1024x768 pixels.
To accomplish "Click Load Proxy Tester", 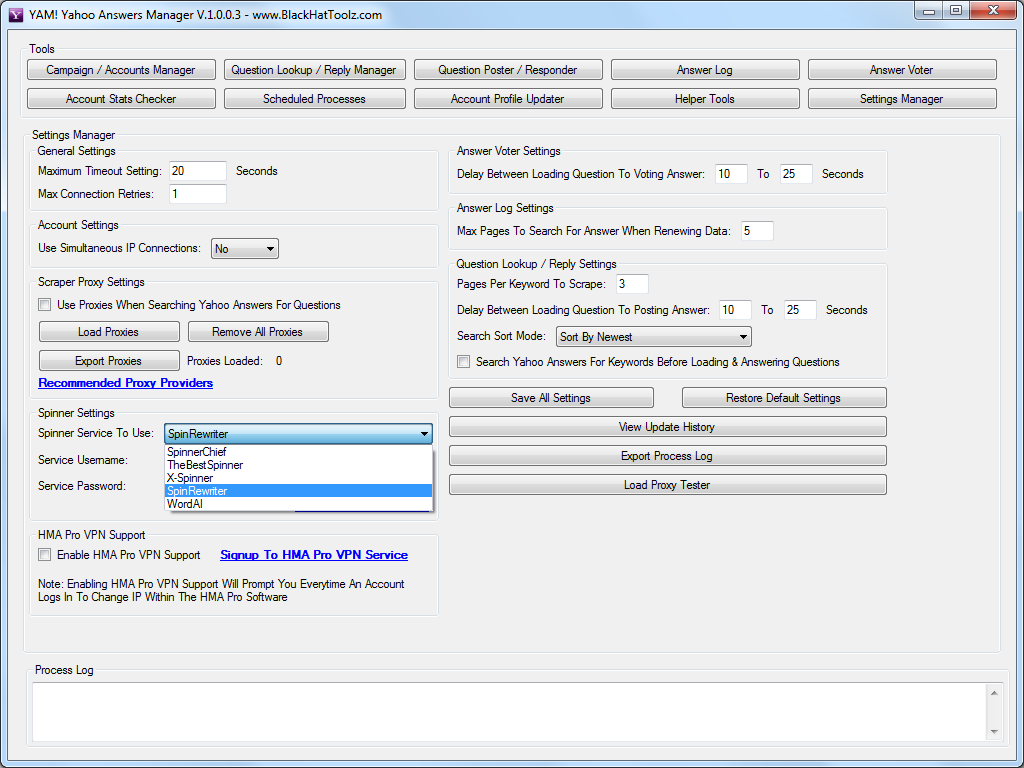I will (667, 485).
